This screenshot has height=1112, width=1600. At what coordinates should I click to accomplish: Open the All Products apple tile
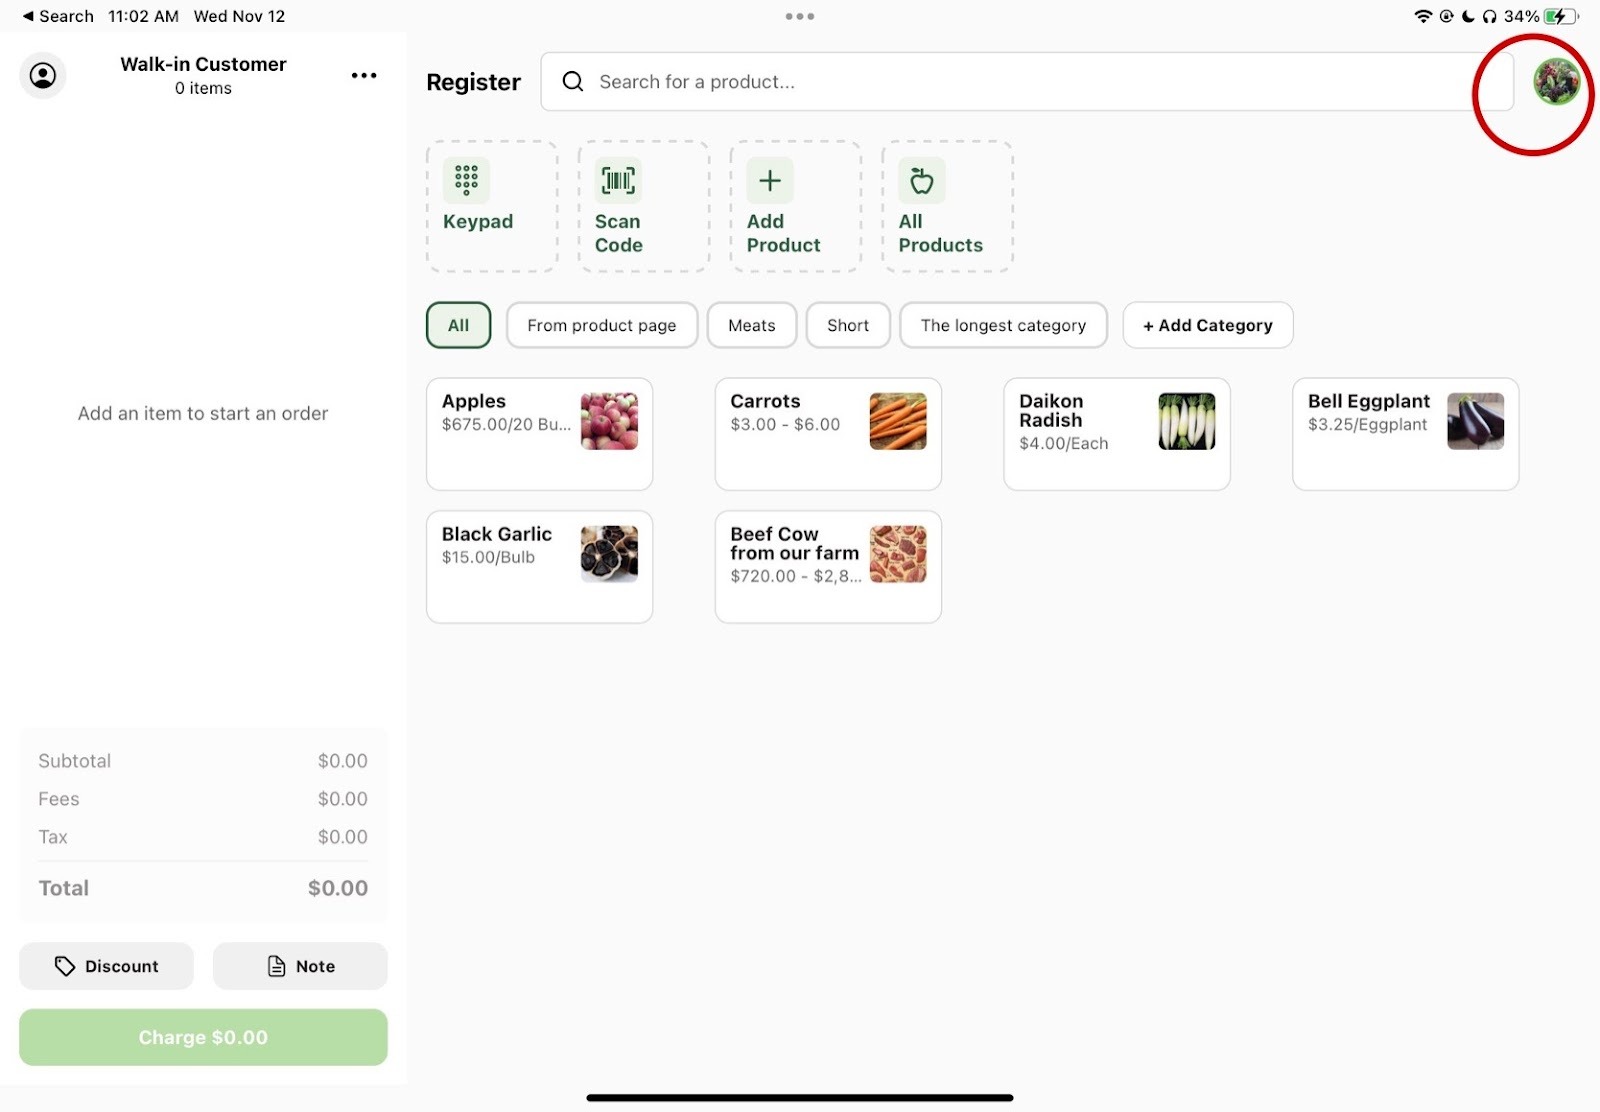[946, 206]
